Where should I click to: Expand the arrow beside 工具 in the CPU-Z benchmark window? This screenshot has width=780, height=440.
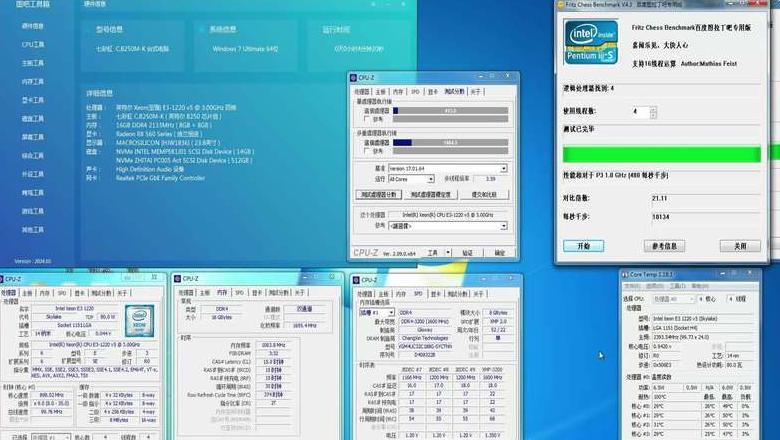pyautogui.click(x=448, y=253)
